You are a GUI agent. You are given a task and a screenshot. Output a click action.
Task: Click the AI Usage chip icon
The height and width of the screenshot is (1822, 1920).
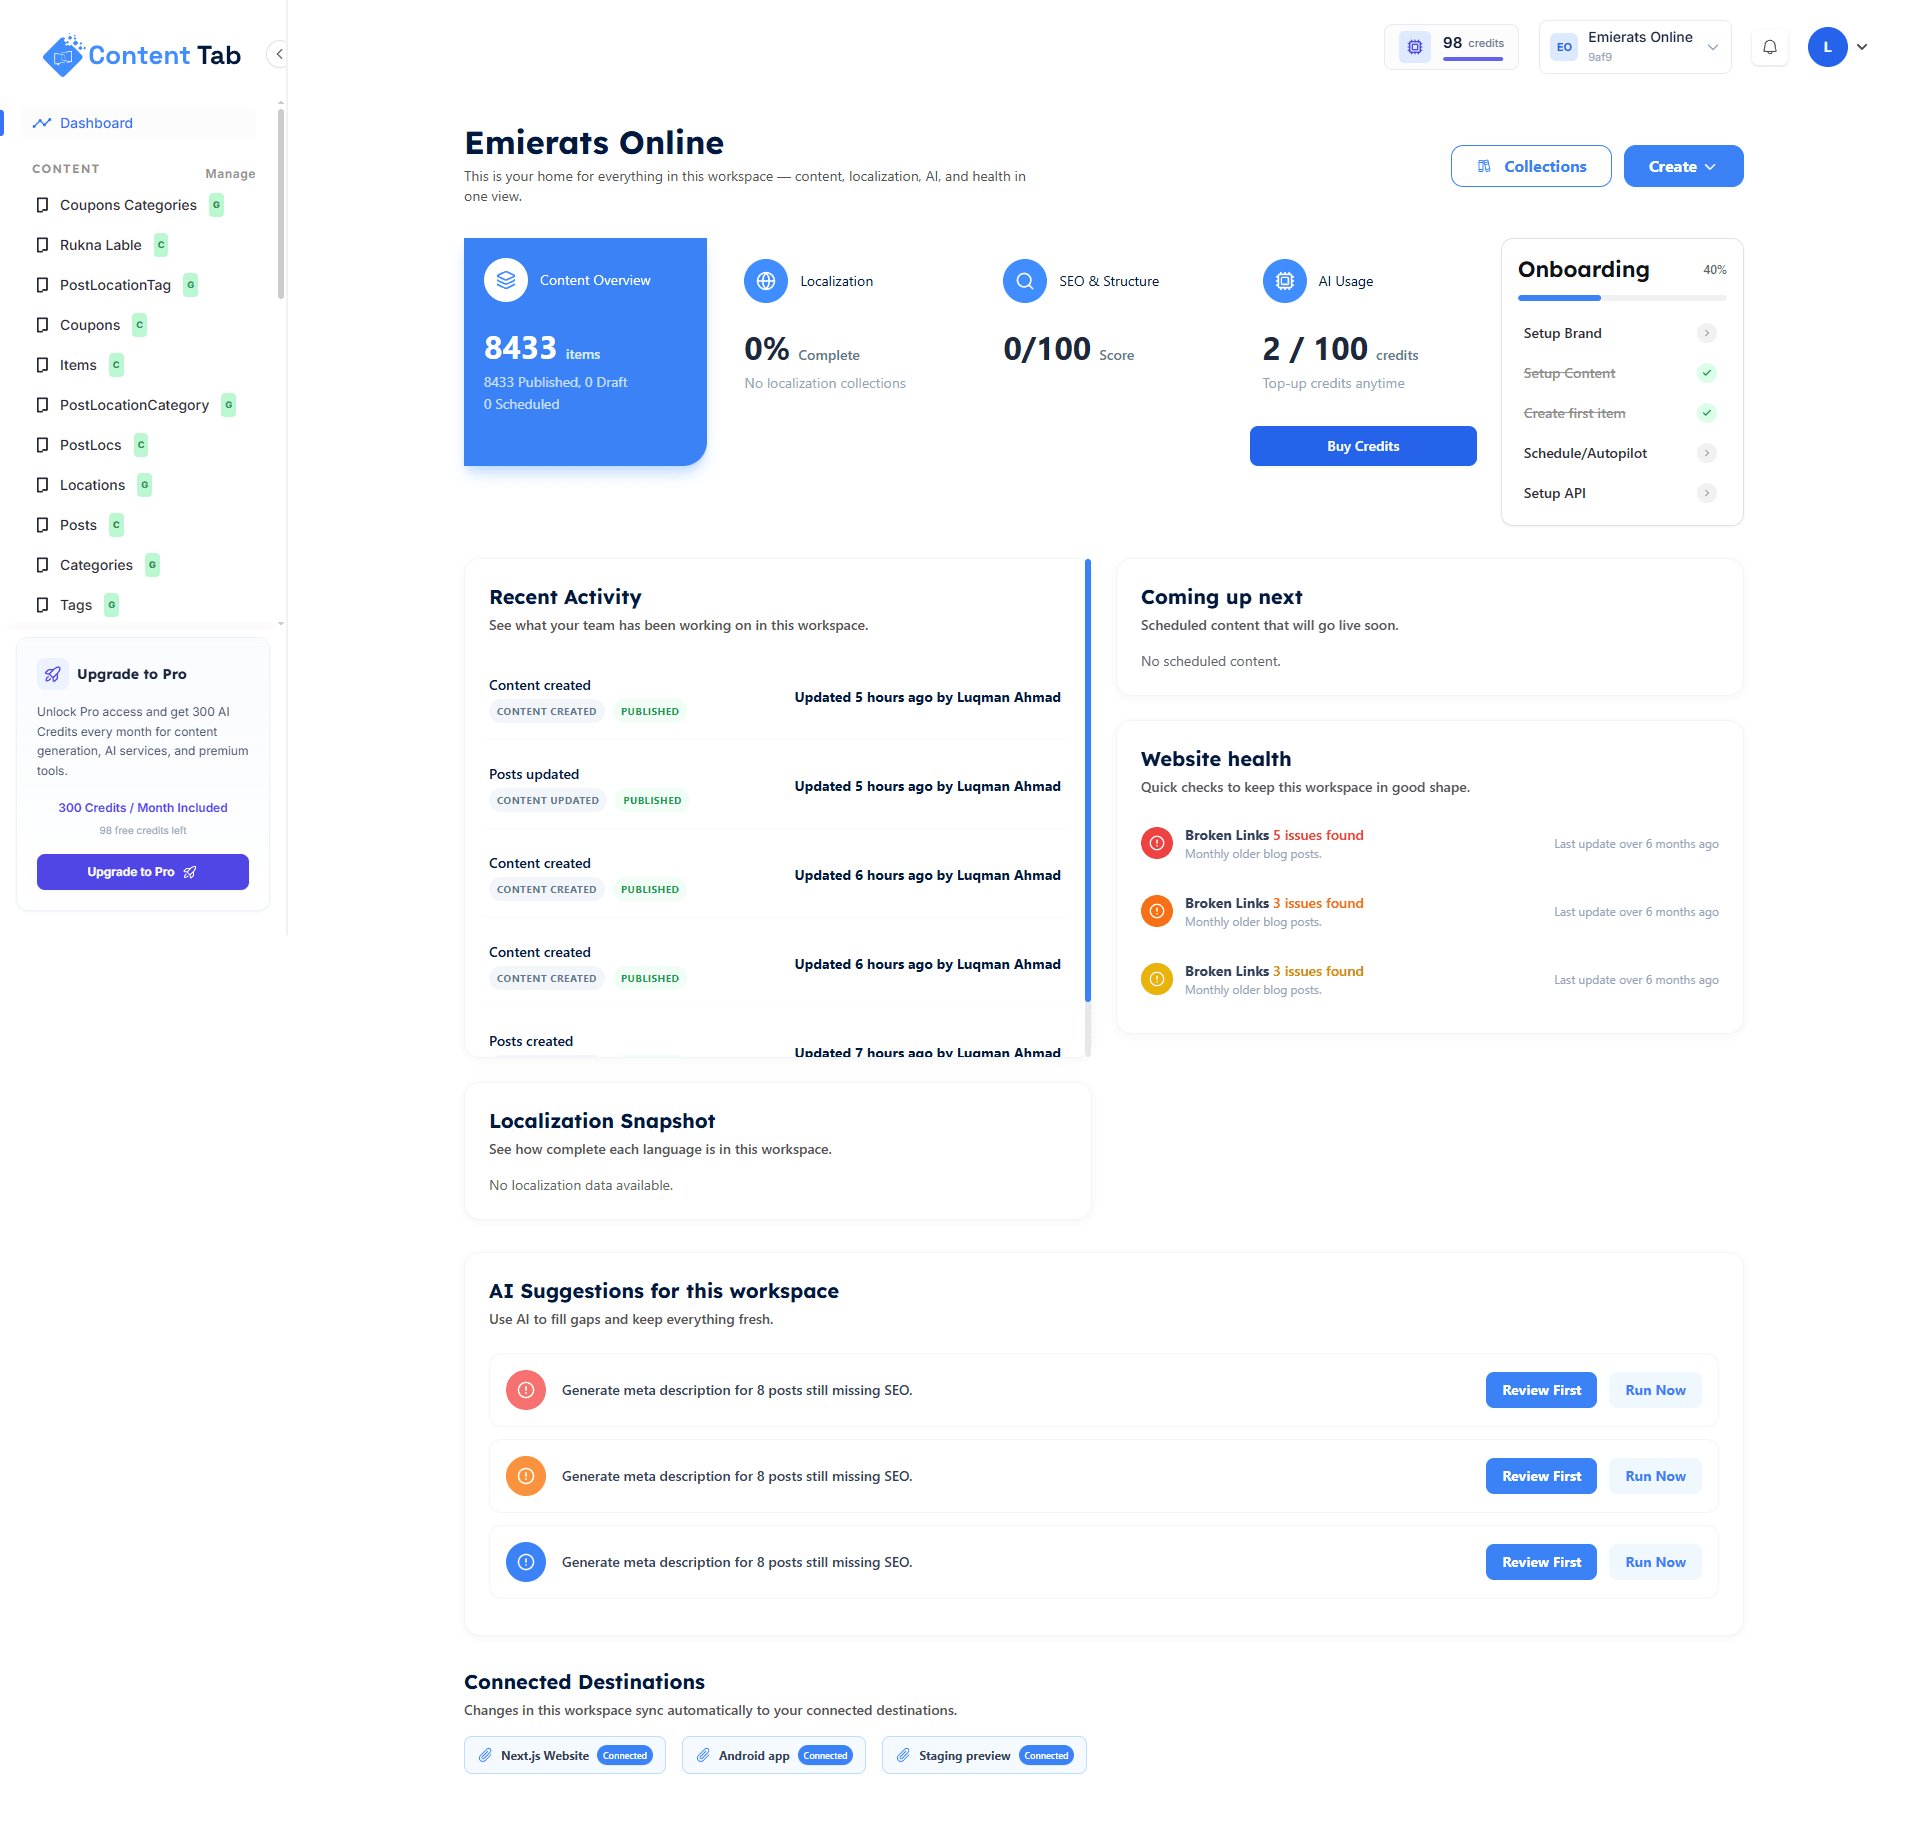coord(1285,281)
